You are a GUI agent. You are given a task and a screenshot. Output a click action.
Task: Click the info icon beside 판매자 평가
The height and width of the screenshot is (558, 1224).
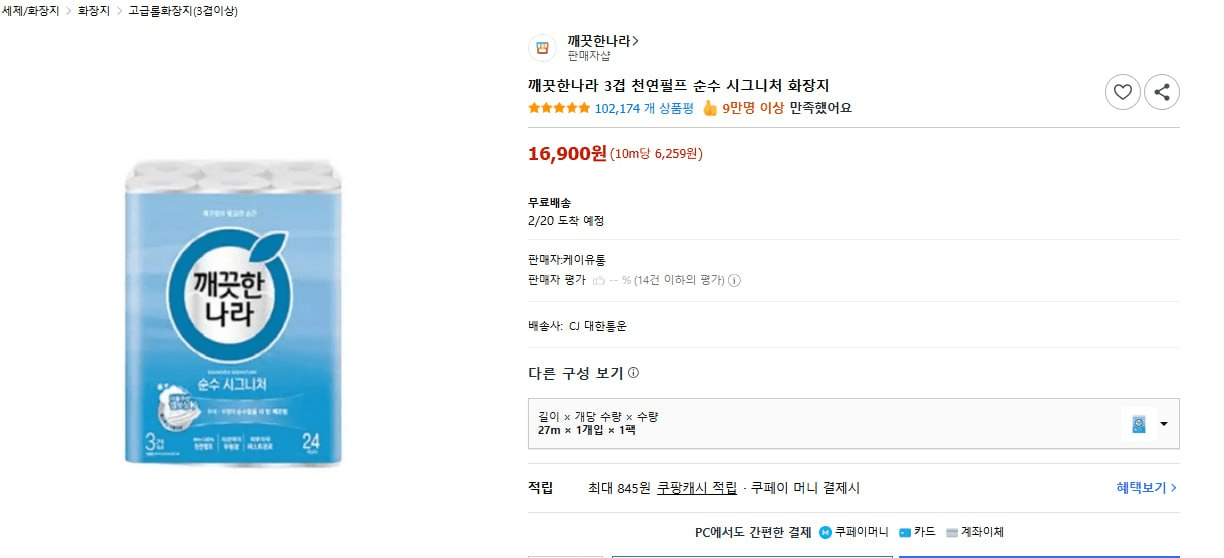pyautogui.click(x=734, y=280)
